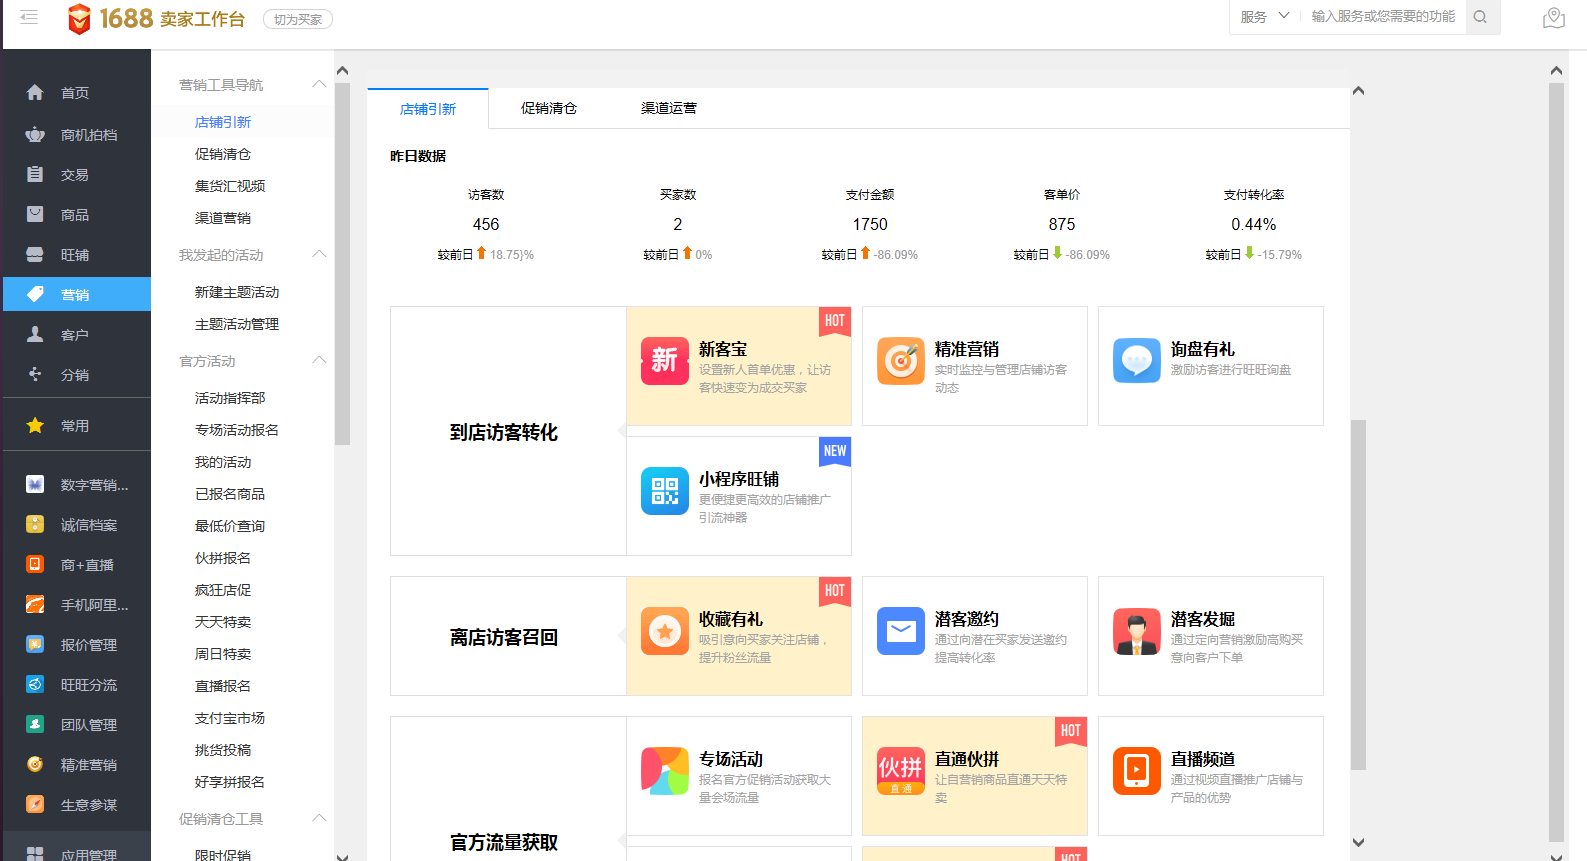This screenshot has width=1587, height=861.
Task: Open 活动指挥部 link
Action: 230,398
